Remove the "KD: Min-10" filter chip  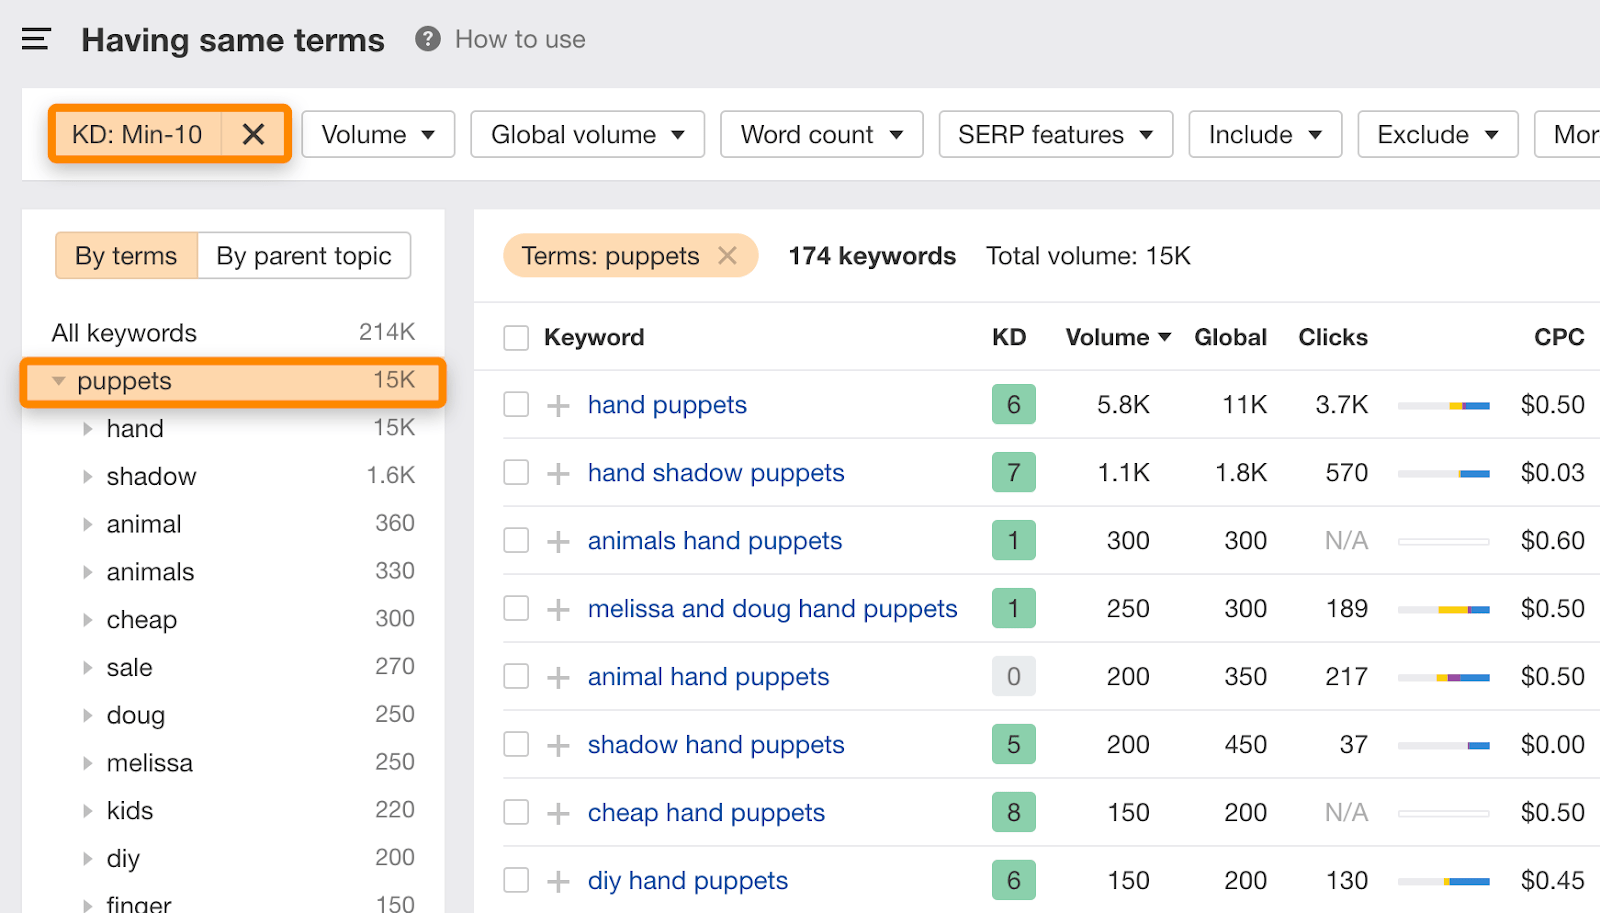[253, 133]
